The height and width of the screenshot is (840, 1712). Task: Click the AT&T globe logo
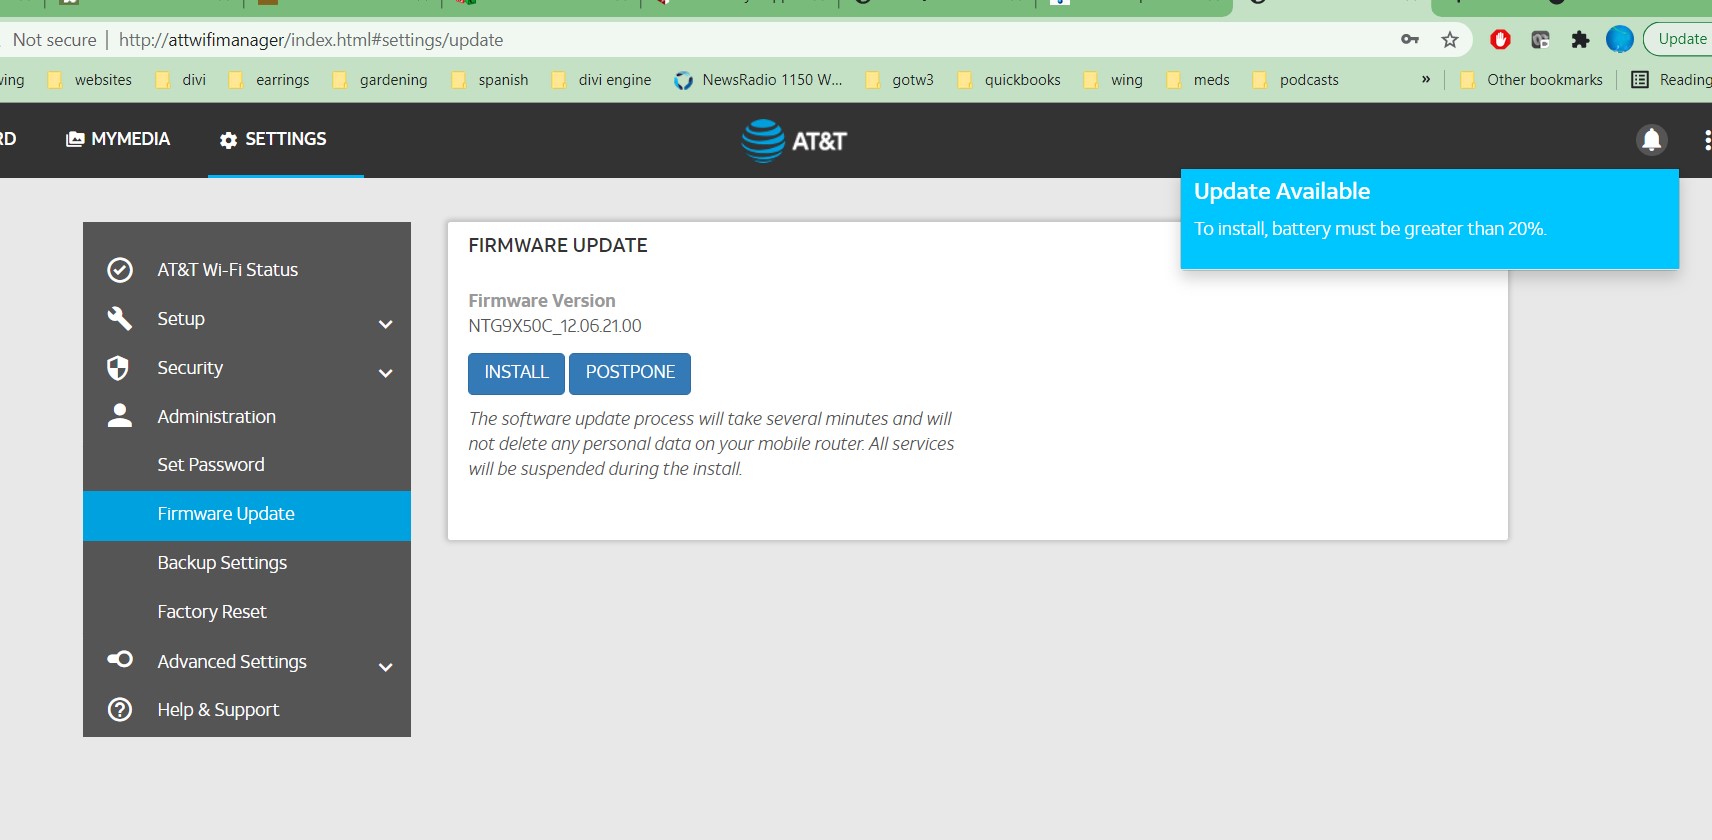(763, 140)
